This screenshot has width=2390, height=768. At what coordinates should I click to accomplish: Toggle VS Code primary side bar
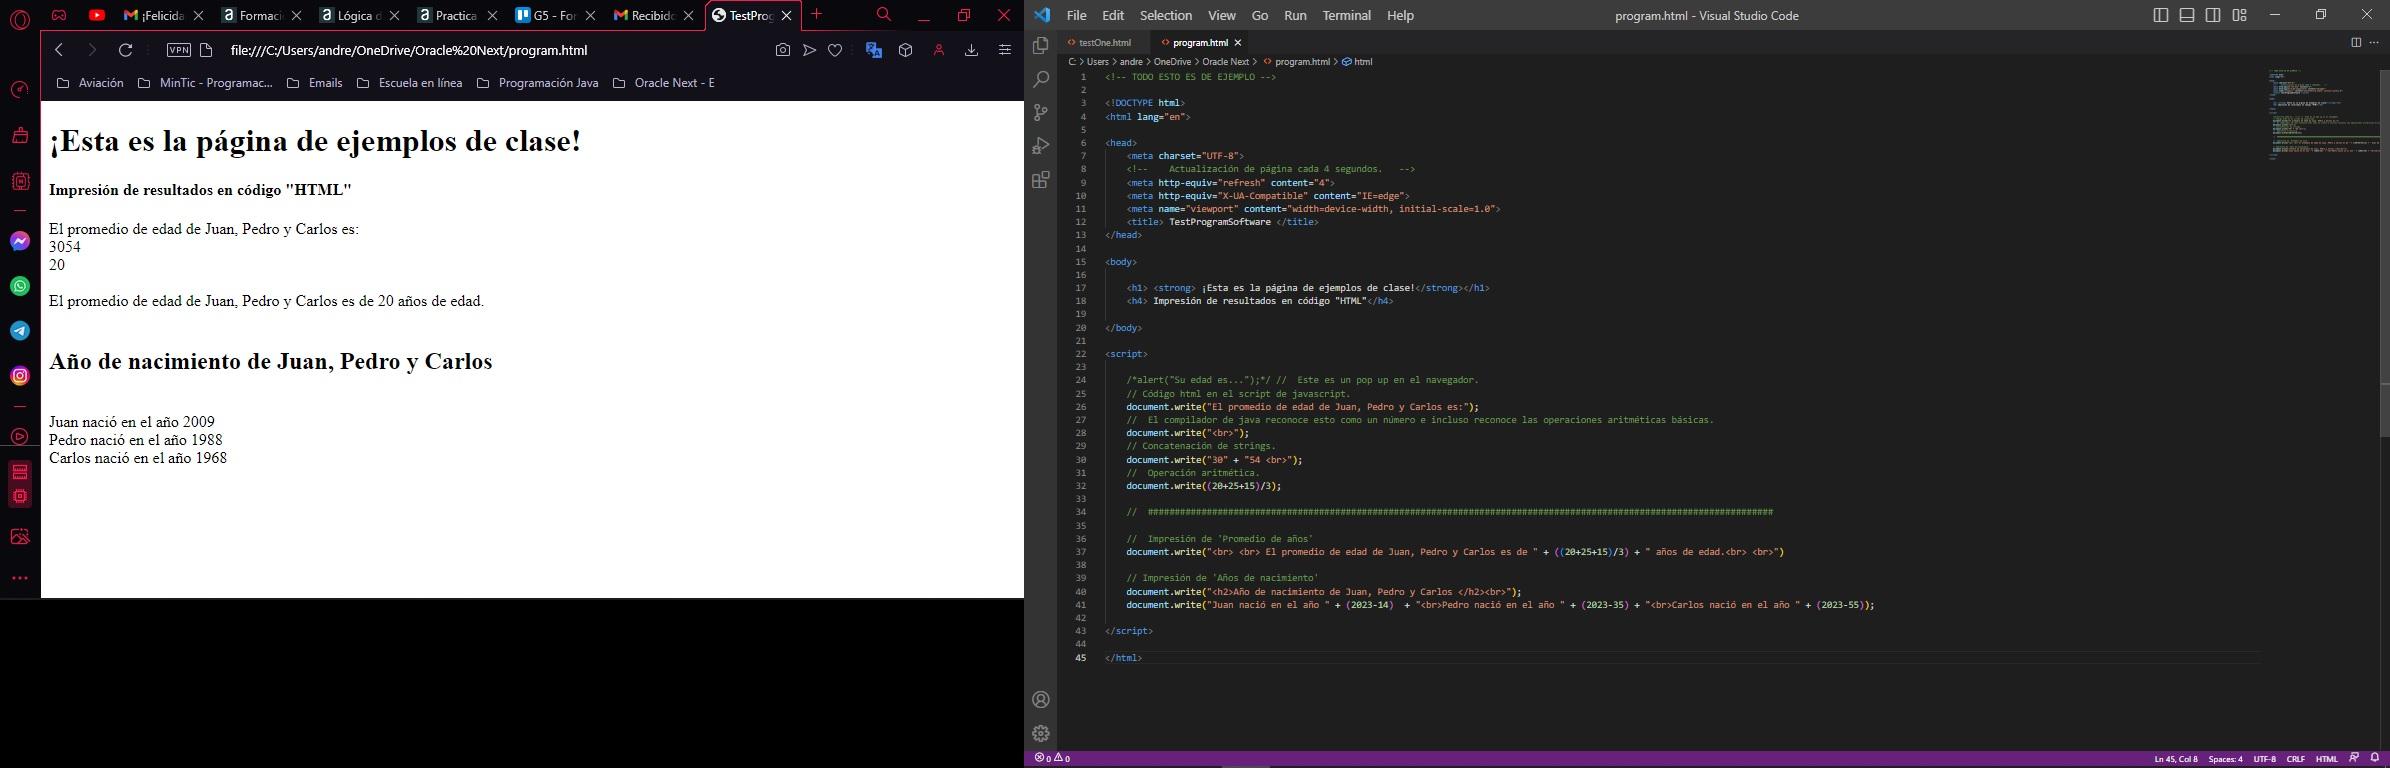pyautogui.click(x=2161, y=15)
